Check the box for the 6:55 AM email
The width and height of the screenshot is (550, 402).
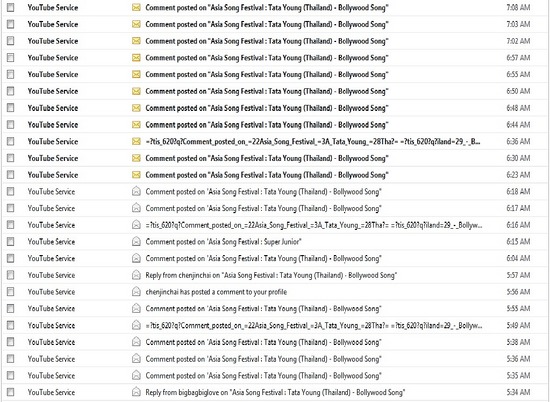tap(11, 74)
